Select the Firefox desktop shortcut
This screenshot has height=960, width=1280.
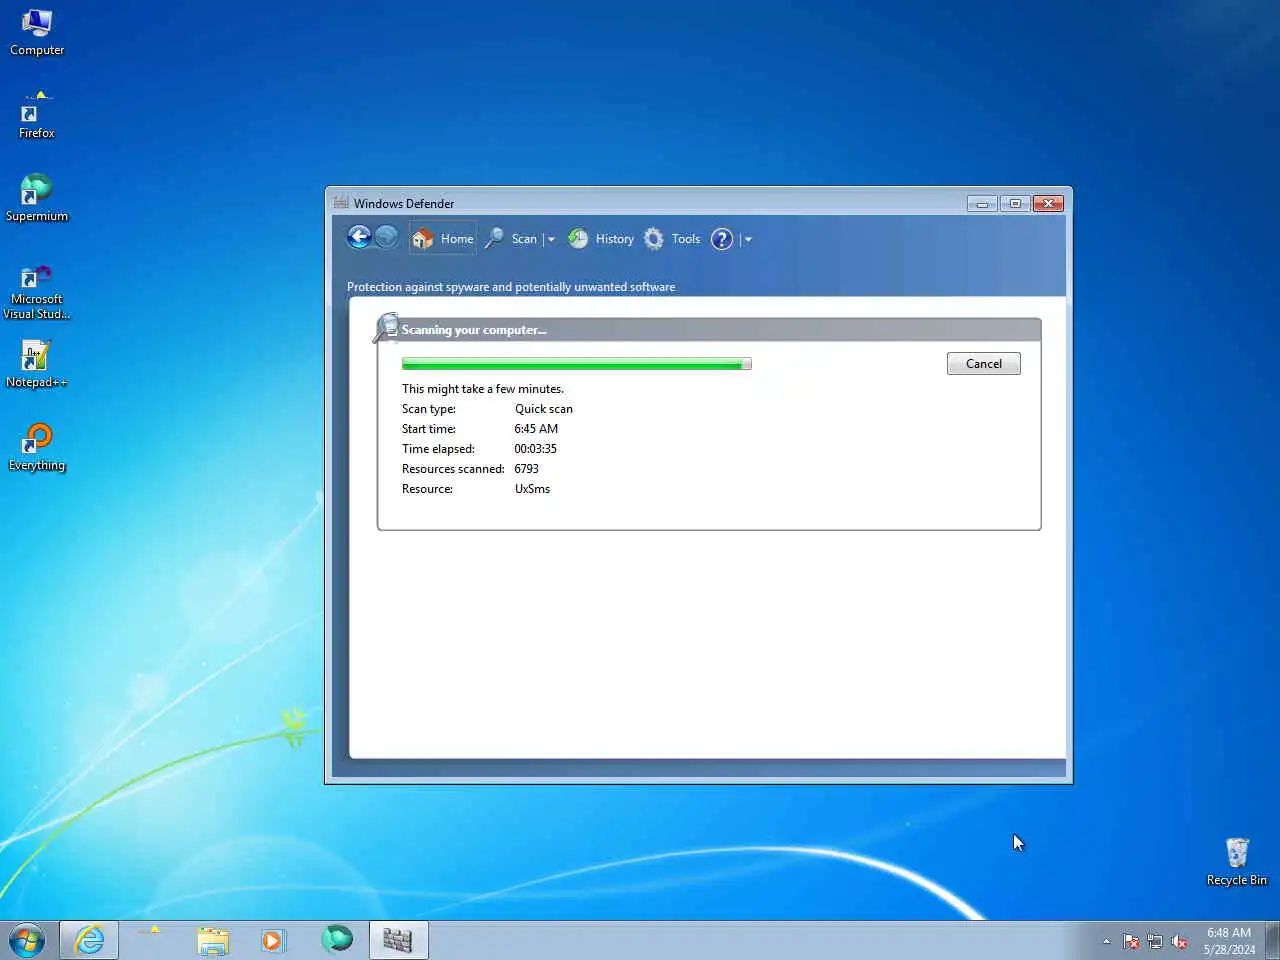[x=37, y=115]
